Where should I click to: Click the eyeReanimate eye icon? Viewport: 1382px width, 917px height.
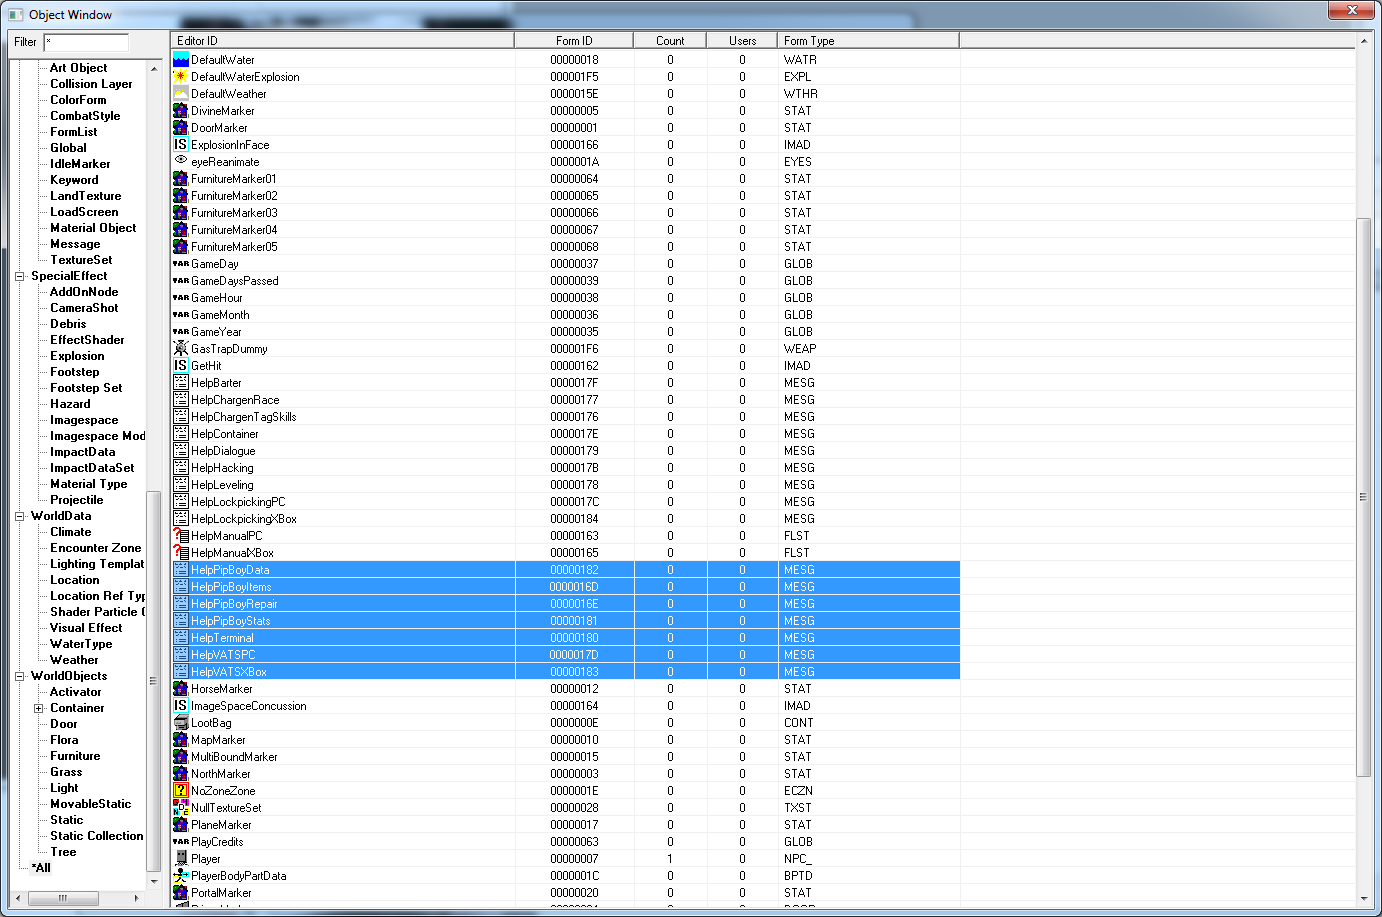181,161
